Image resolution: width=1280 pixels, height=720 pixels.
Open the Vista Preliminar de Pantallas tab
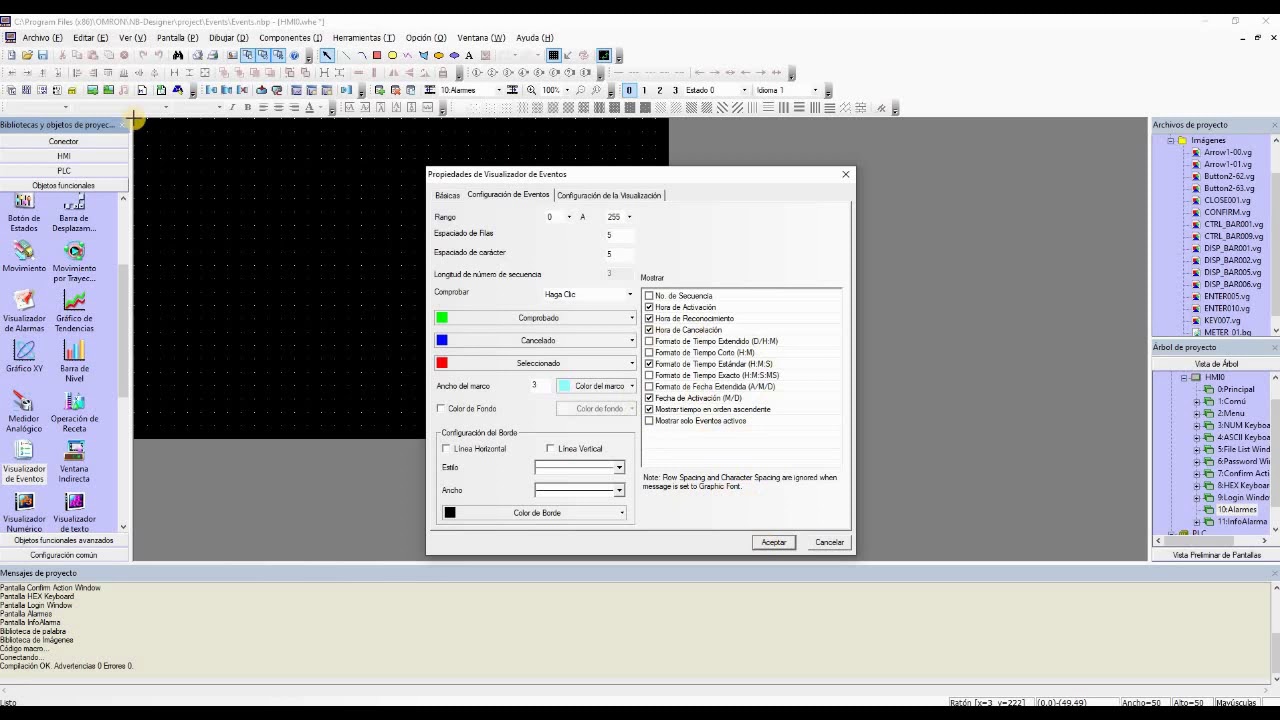pyautogui.click(x=1217, y=555)
